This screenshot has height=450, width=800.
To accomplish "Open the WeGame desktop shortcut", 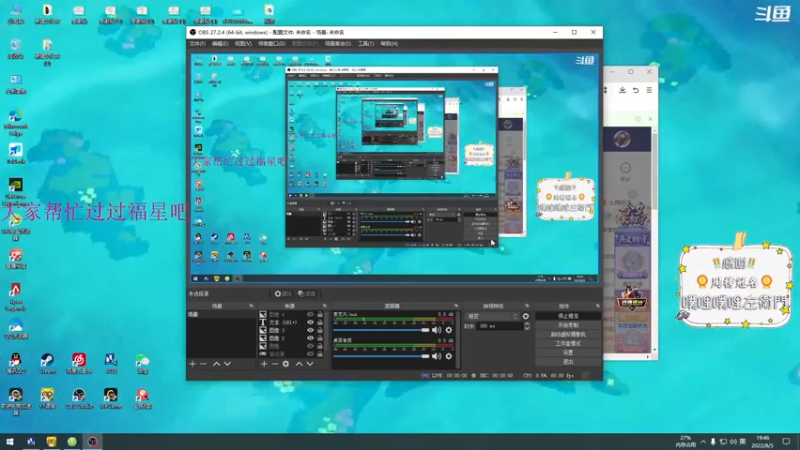I will [x=110, y=398].
